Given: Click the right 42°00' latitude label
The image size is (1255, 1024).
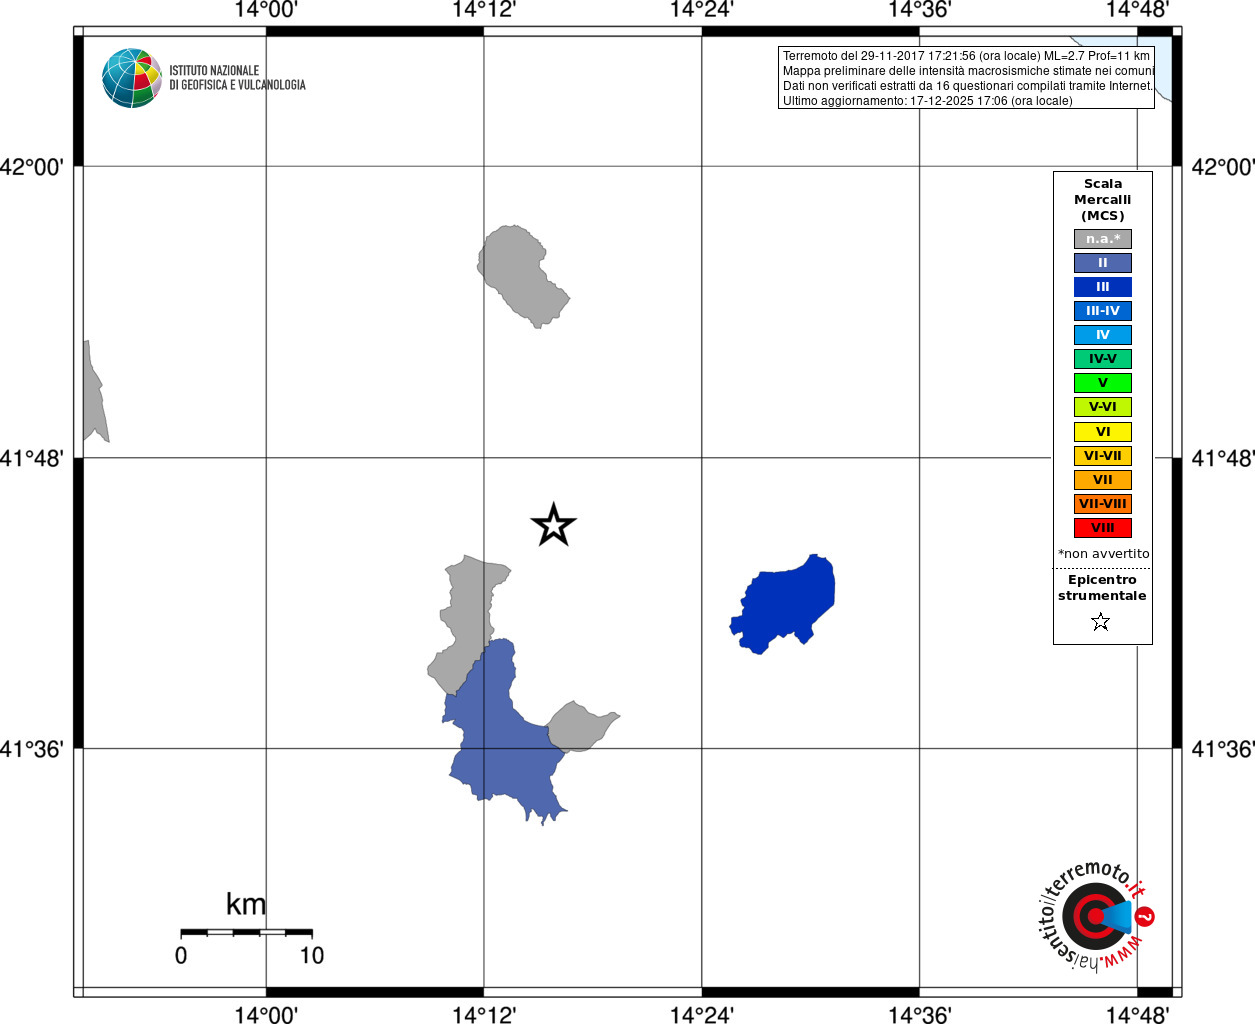Looking at the screenshot, I should coord(1223,167).
